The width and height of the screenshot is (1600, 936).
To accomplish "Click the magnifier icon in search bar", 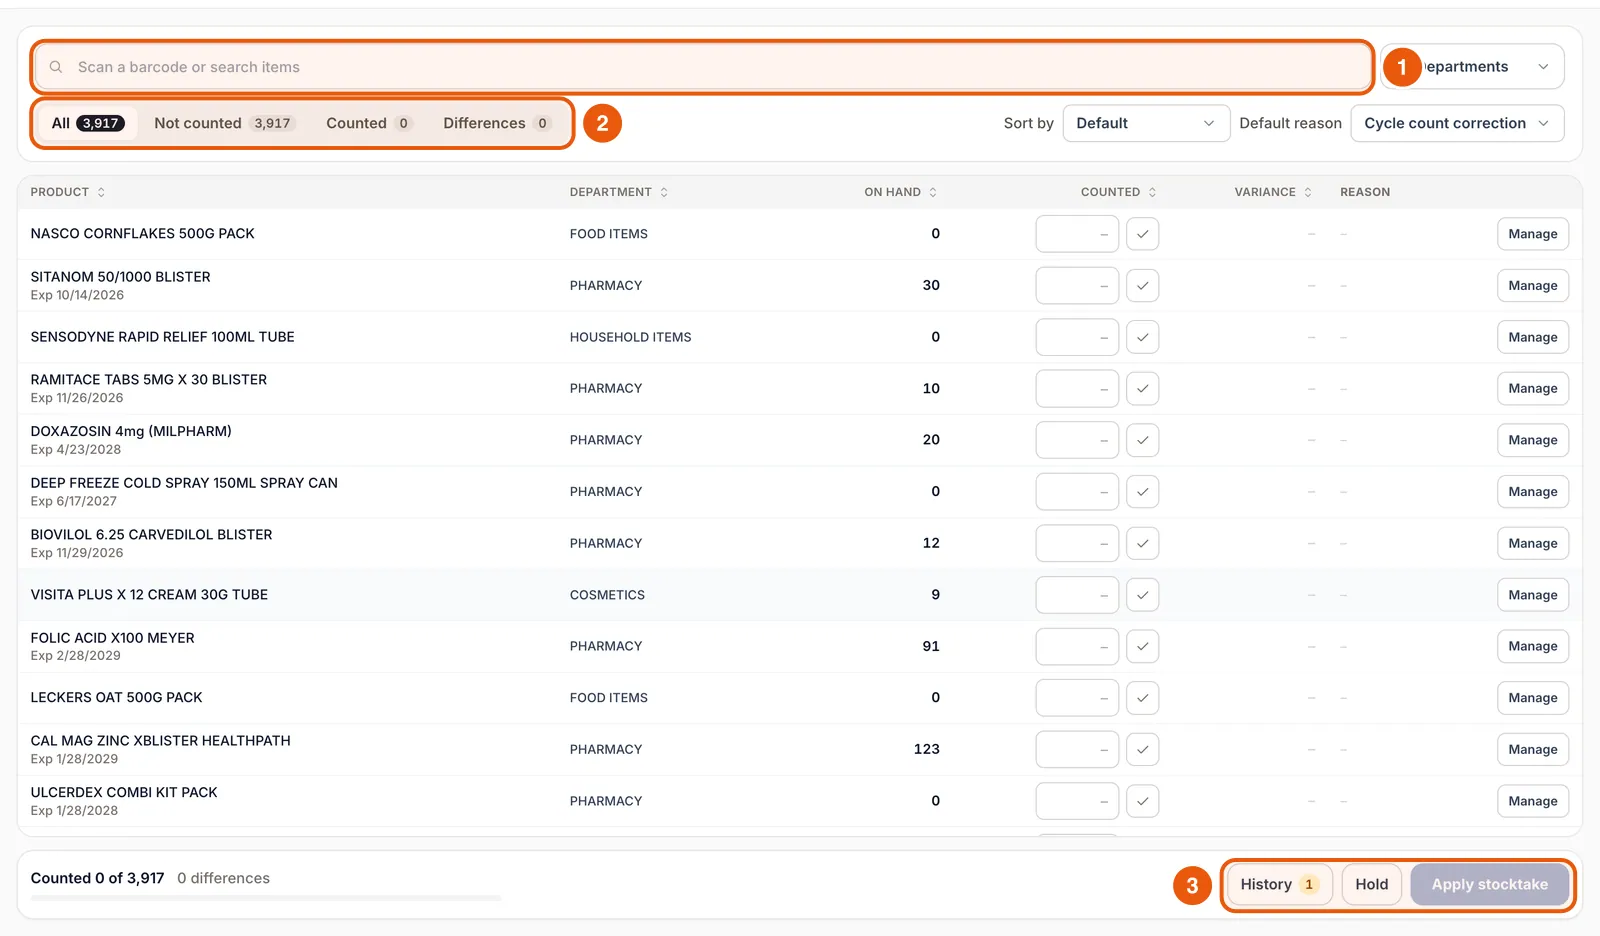I will tap(56, 67).
